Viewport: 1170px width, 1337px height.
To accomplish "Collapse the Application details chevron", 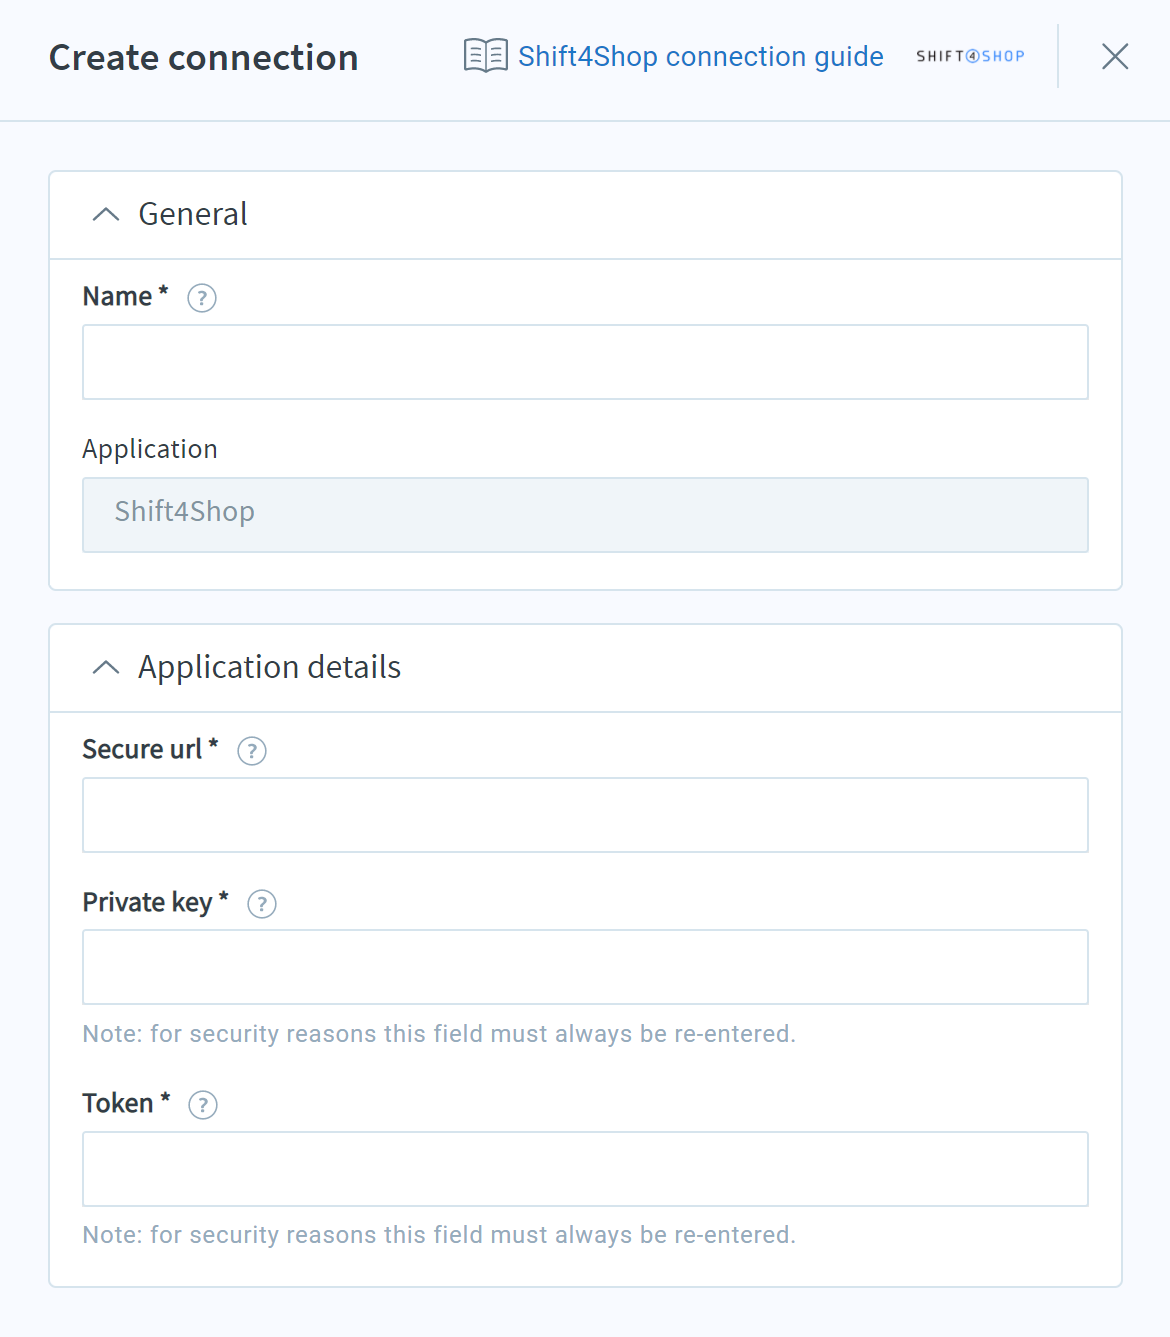I will (x=106, y=667).
